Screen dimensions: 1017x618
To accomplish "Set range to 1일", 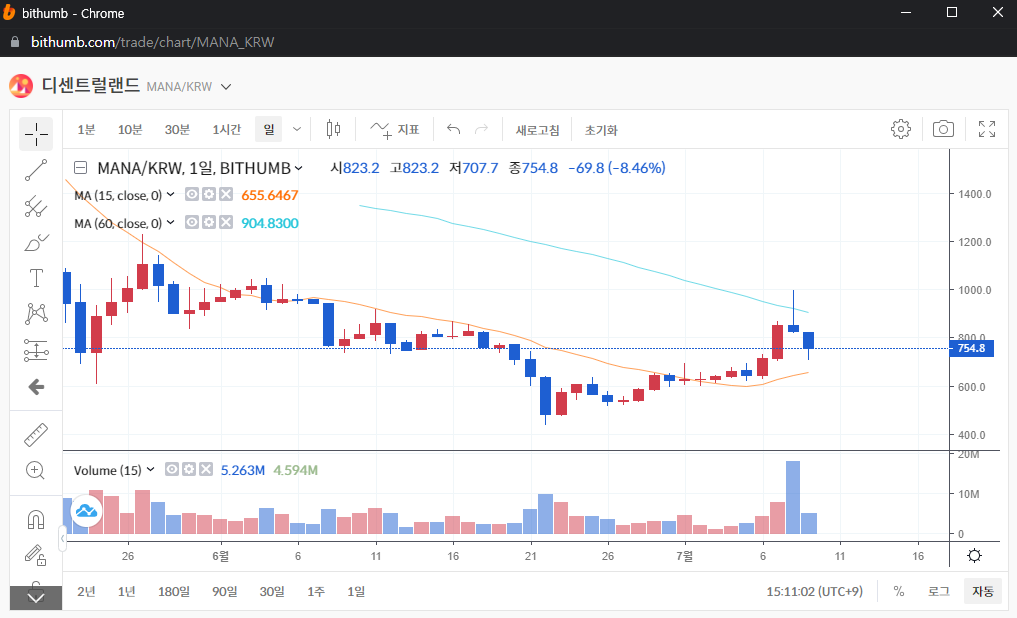I will click(355, 591).
